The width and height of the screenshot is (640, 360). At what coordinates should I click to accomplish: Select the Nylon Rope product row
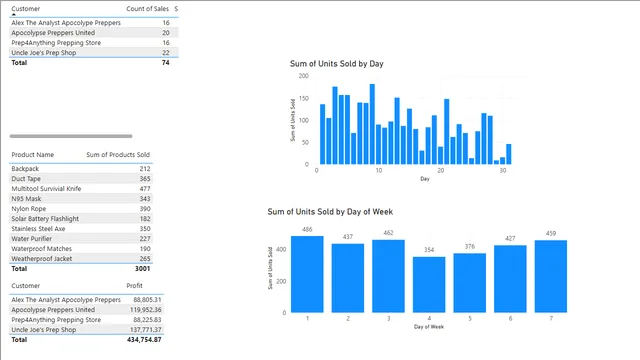tap(81, 209)
